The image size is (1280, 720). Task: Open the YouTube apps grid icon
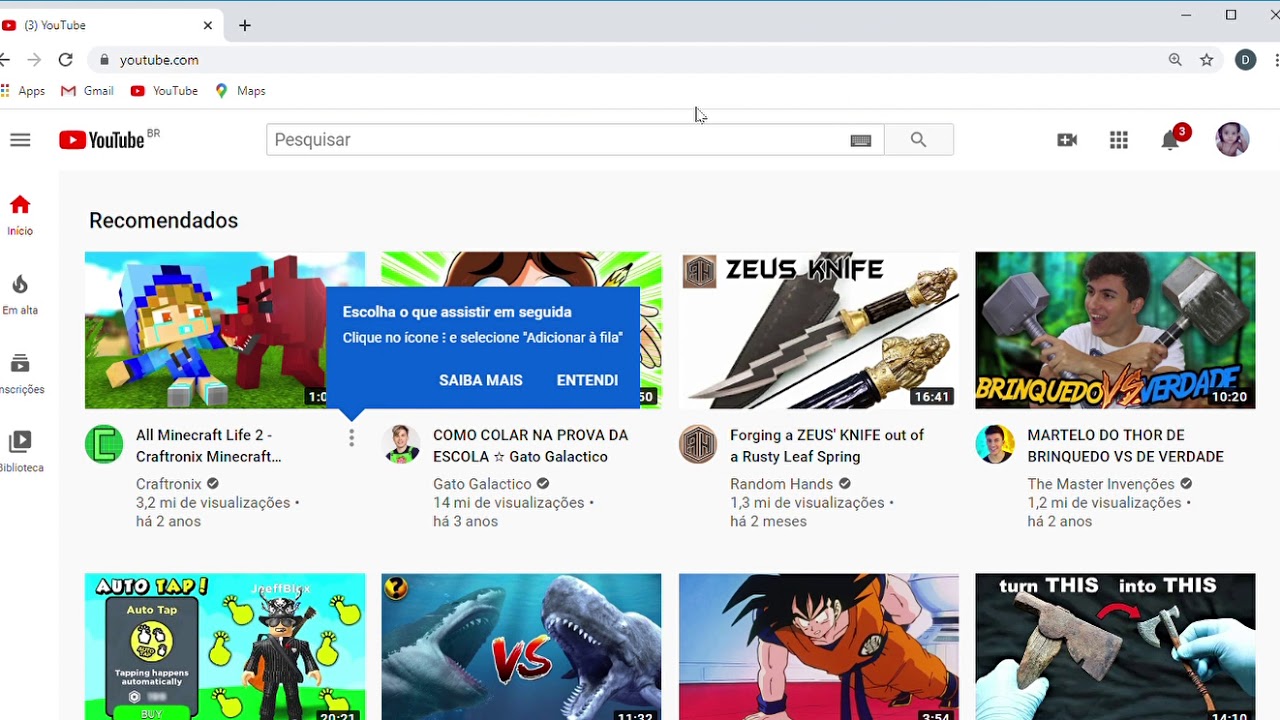pos(1119,140)
